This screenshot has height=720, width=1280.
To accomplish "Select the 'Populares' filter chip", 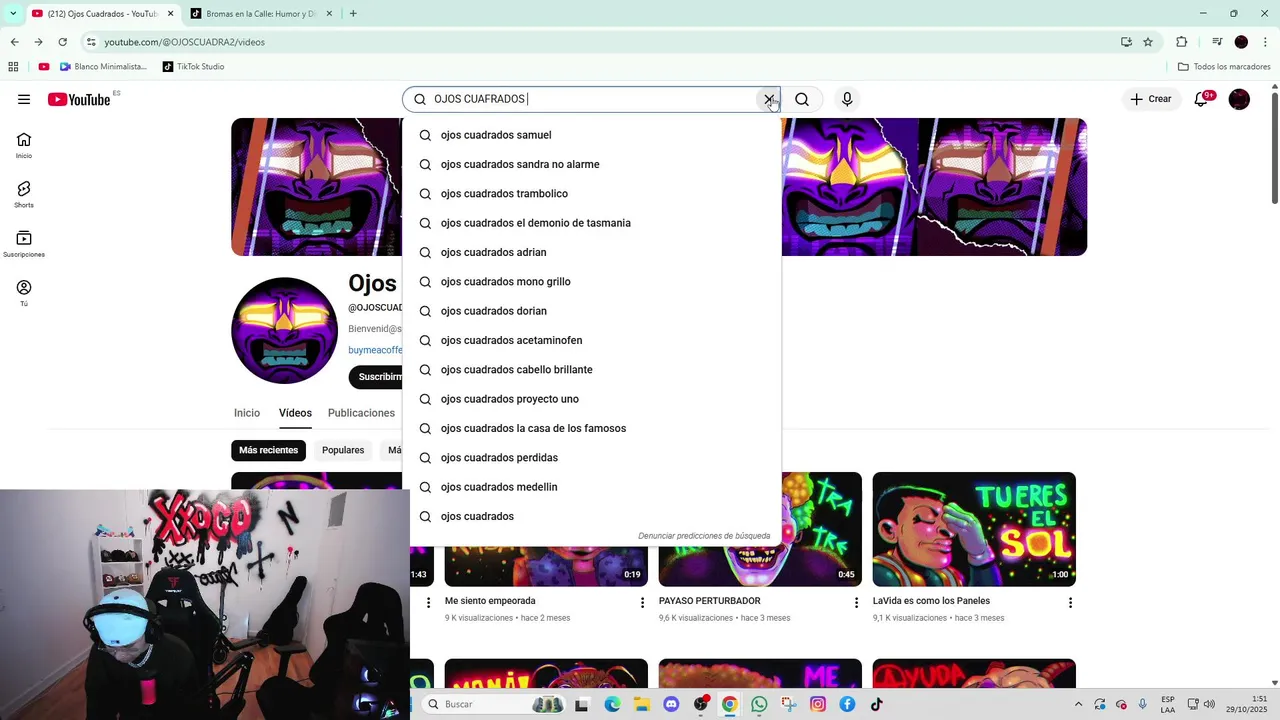I will tap(343, 450).
